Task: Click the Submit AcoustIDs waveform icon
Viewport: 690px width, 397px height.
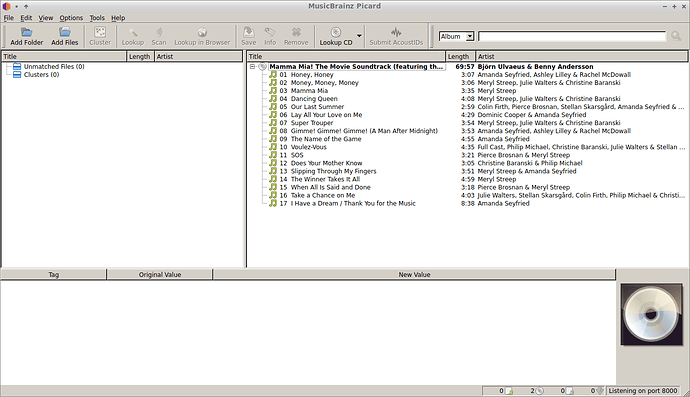Action: click(396, 32)
